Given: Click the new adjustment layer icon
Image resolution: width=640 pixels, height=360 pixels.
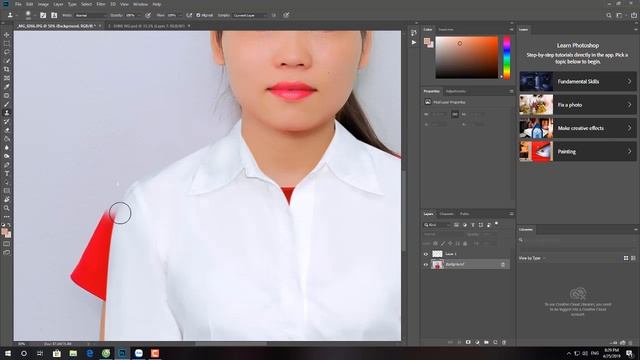Looking at the screenshot, I should click(477, 342).
